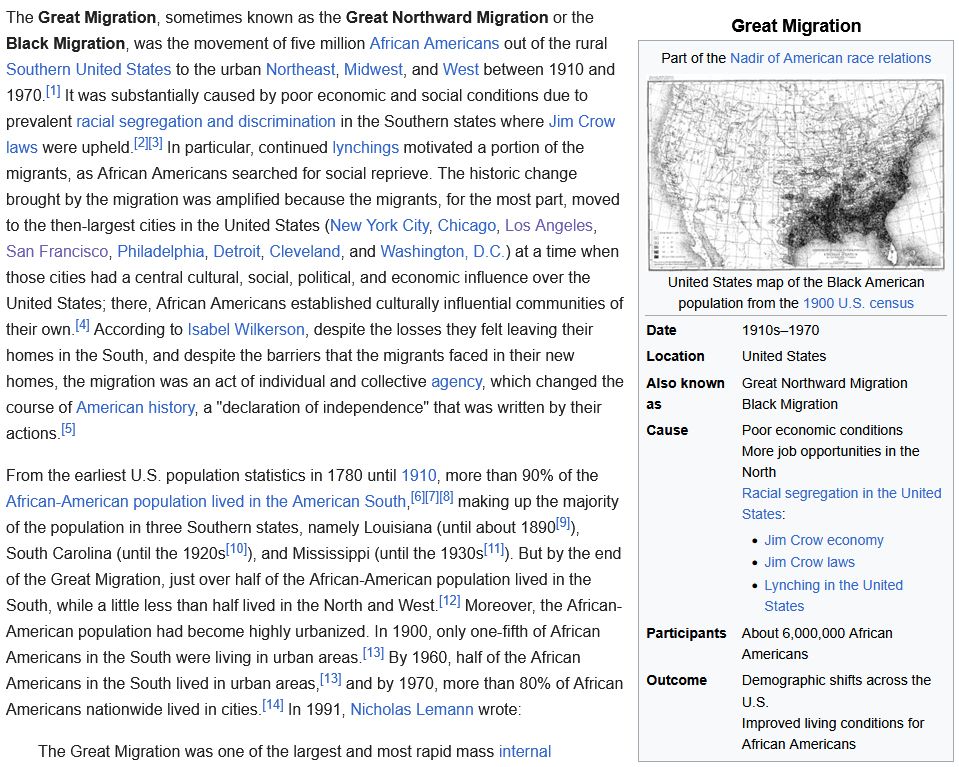Open the Nicholas Lemann link
Viewport: 959px width, 767px height.
click(x=413, y=709)
